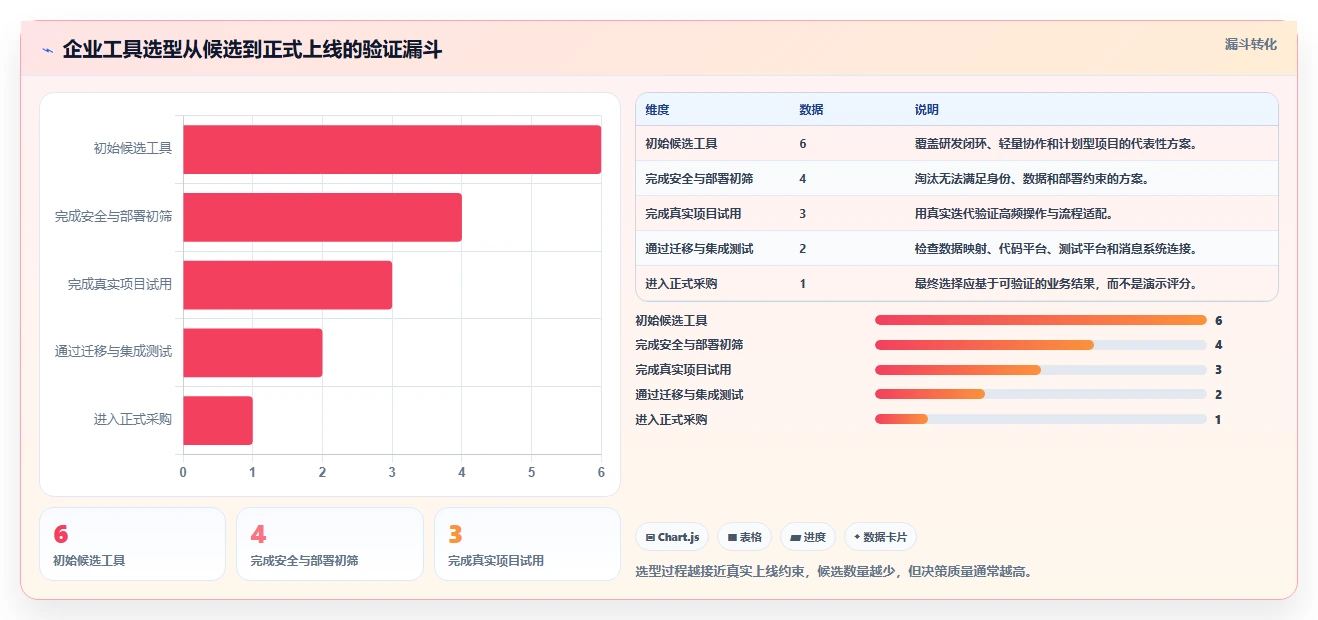Image resolution: width=1318 pixels, height=620 pixels.
Task: Select the 表格 tag chip
Action: (x=744, y=537)
